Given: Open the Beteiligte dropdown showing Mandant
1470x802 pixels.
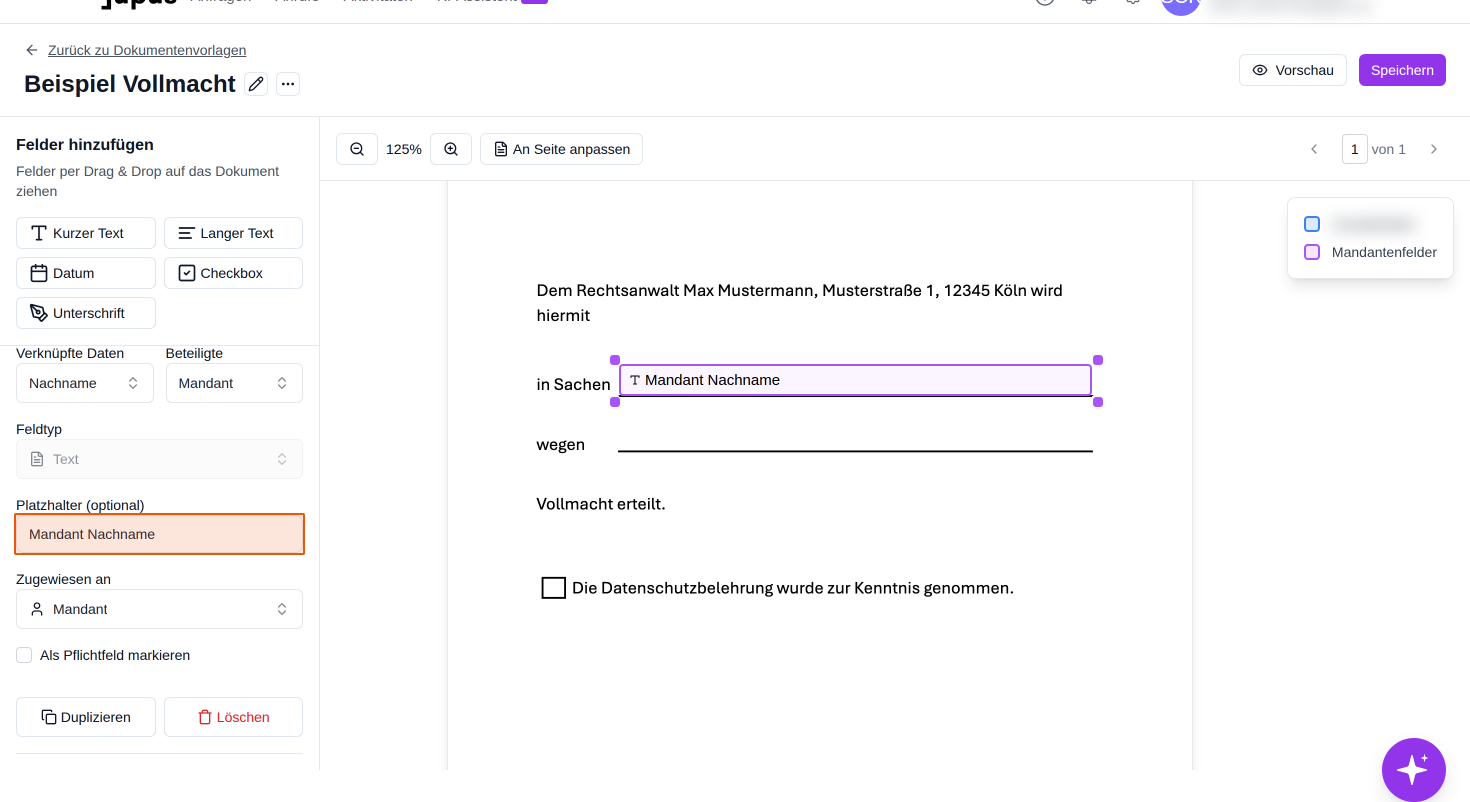Looking at the screenshot, I should pos(234,383).
